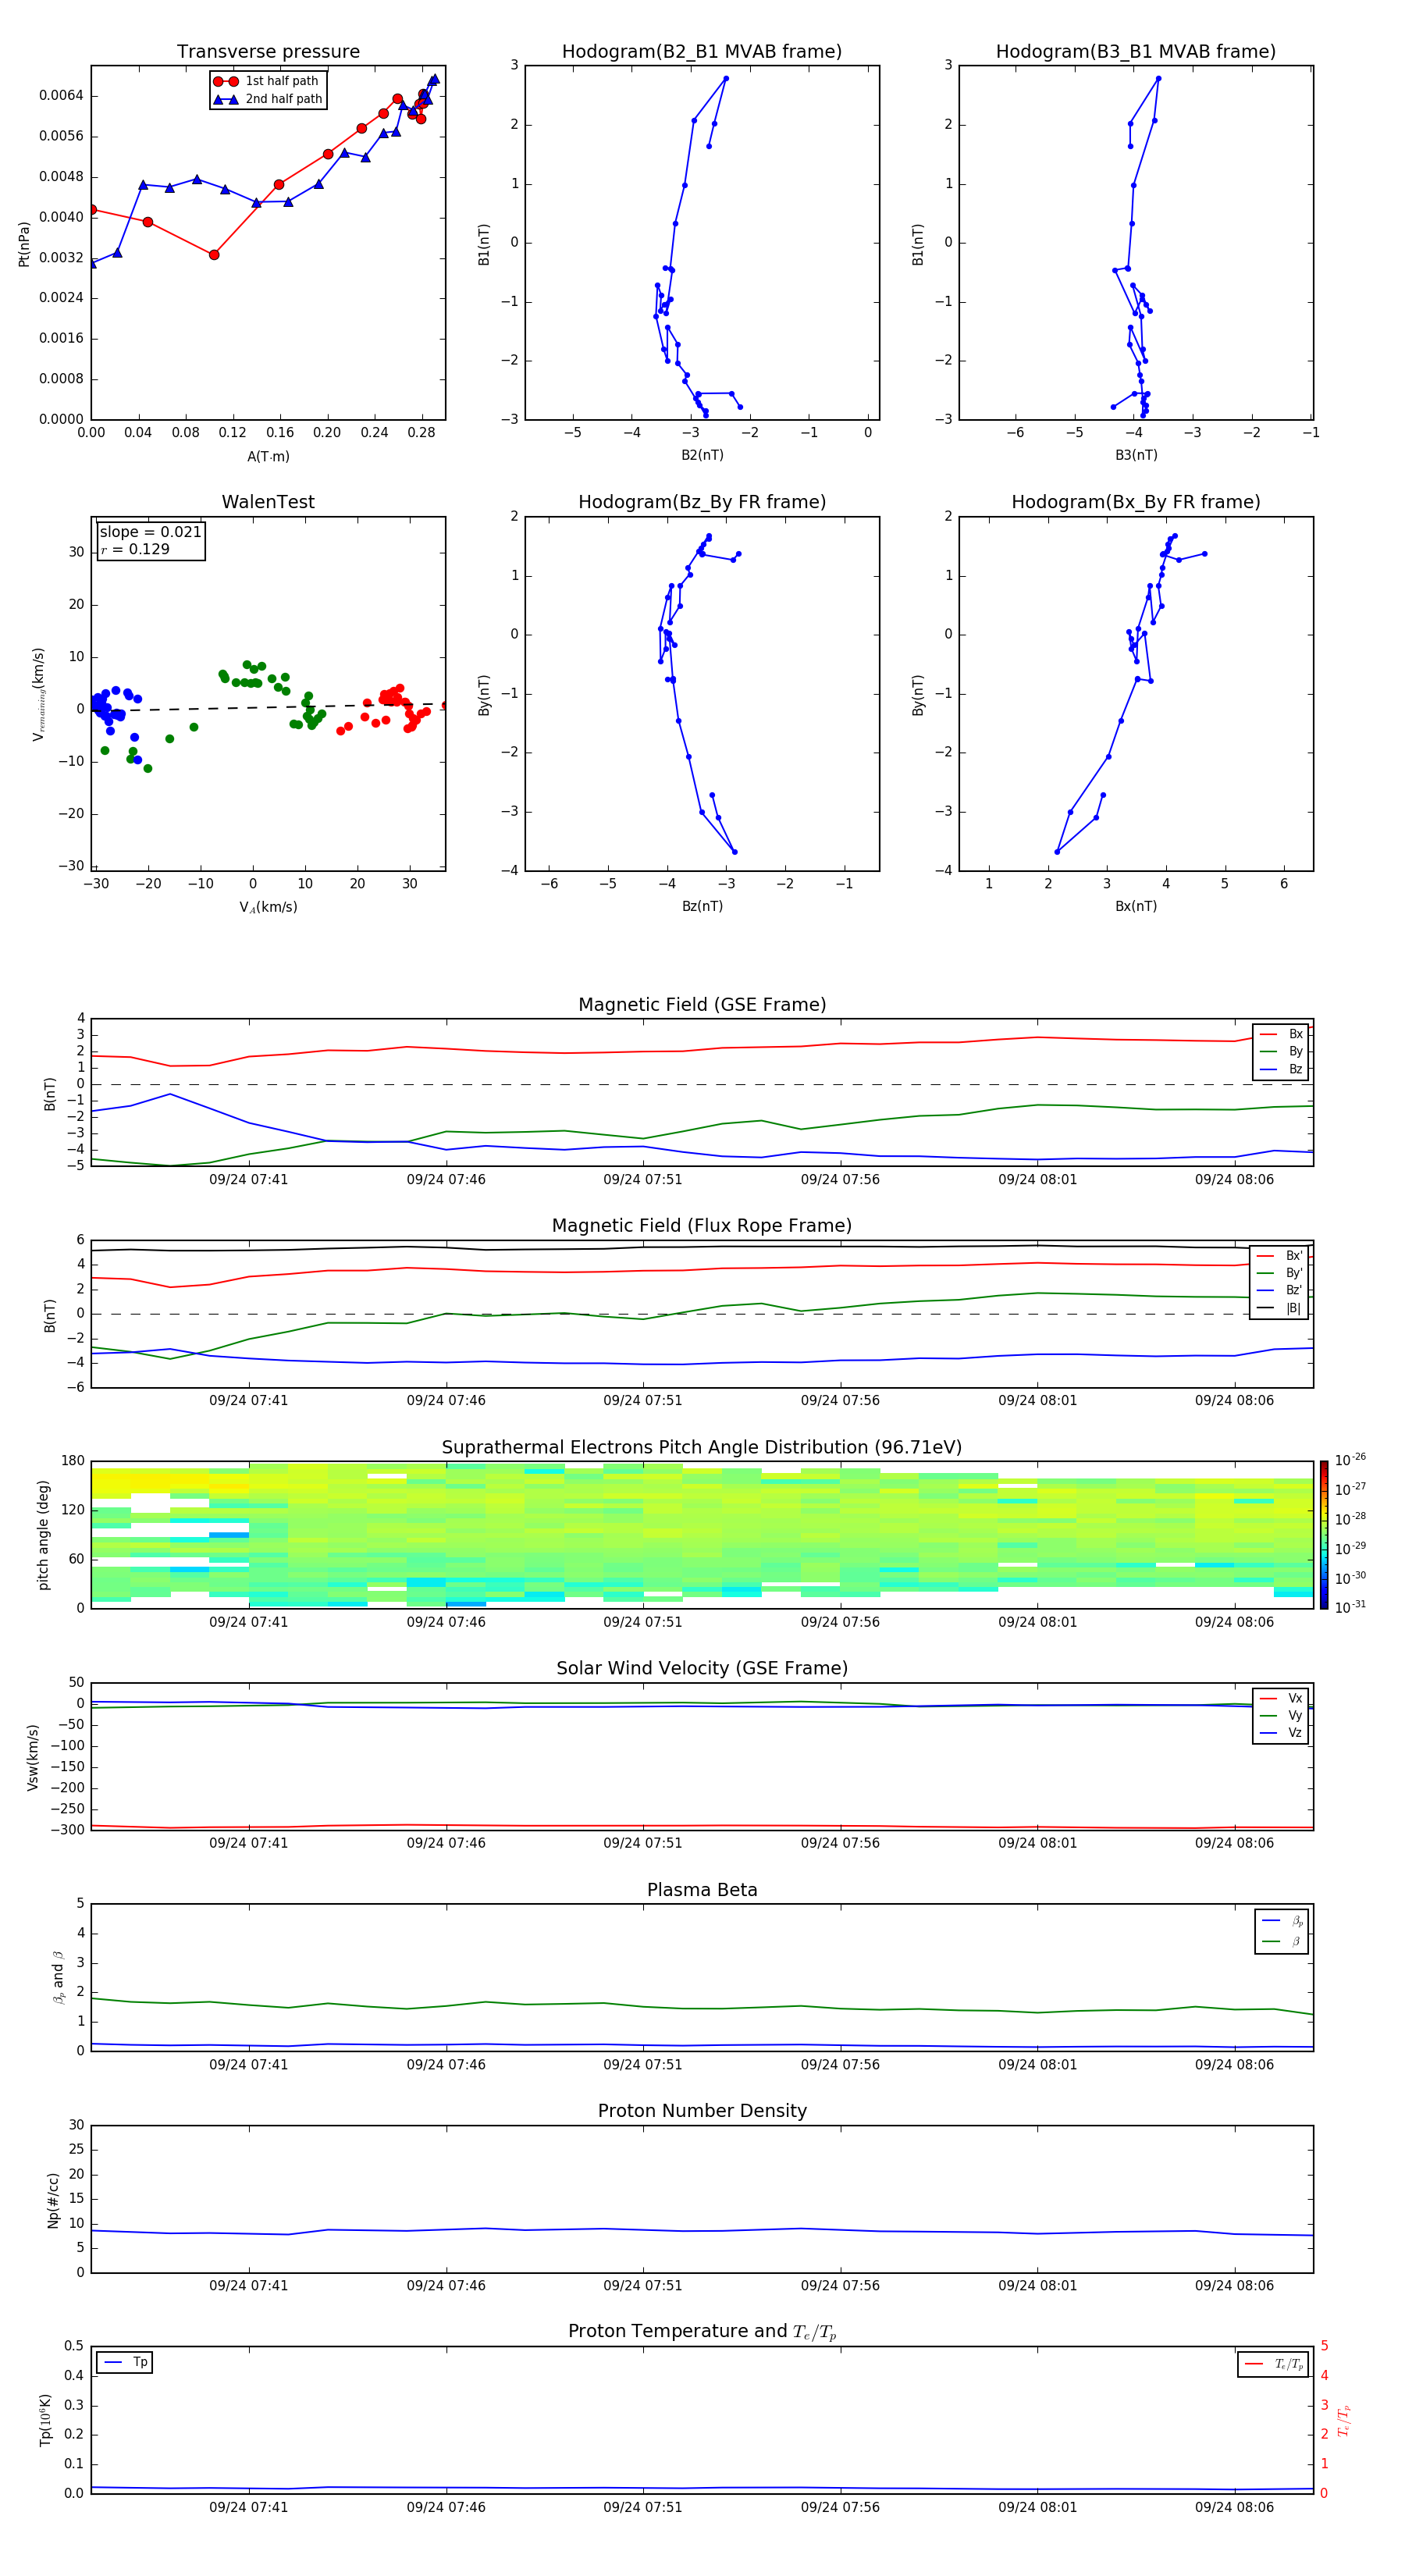The width and height of the screenshot is (1405, 2576).
Task: Click "Bx'" in Flux Rope legend
Action: (1280, 1256)
